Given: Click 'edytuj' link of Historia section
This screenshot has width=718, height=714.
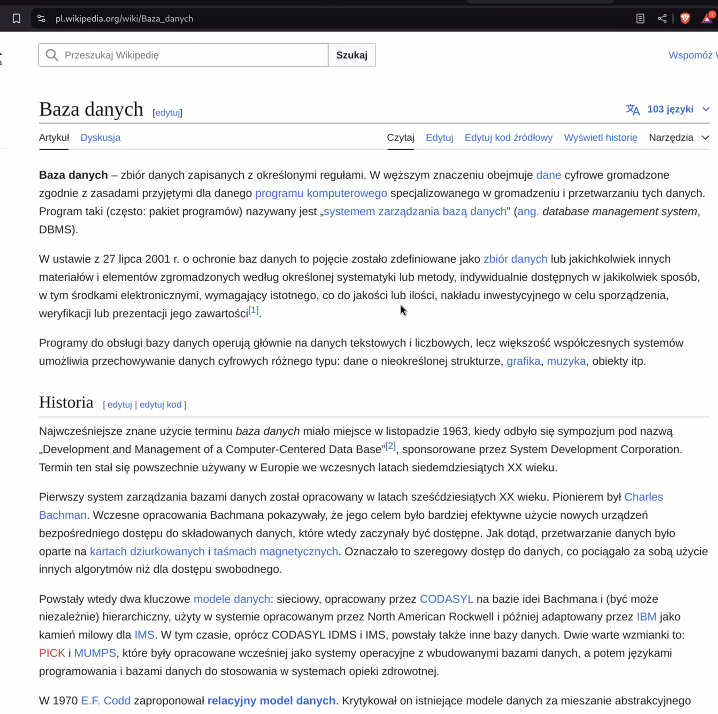Looking at the screenshot, I should [120, 404].
